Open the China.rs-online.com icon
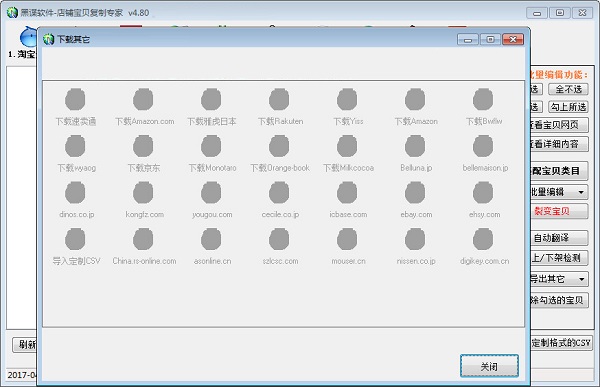Screen dimensions: 600x387 (x=143, y=239)
